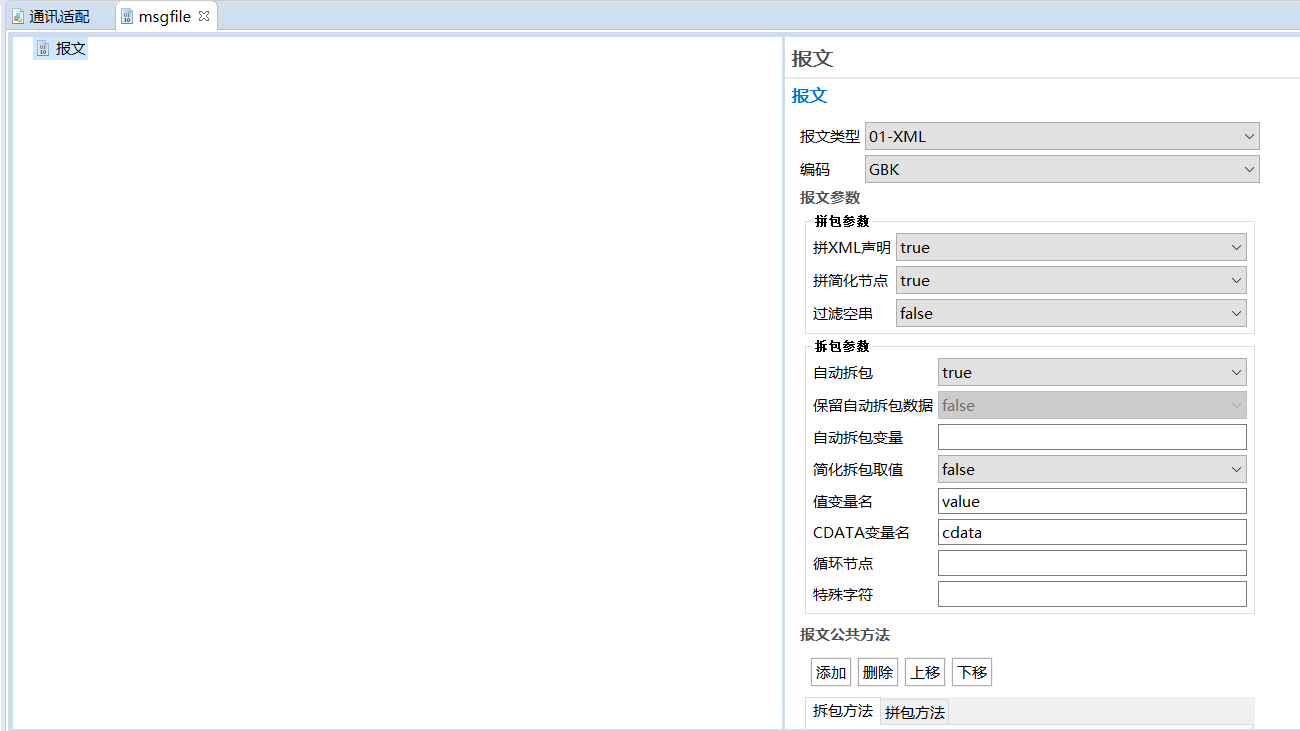The width and height of the screenshot is (1300, 731).
Task: Click the 自动拆包变量 input field
Action: click(1091, 437)
